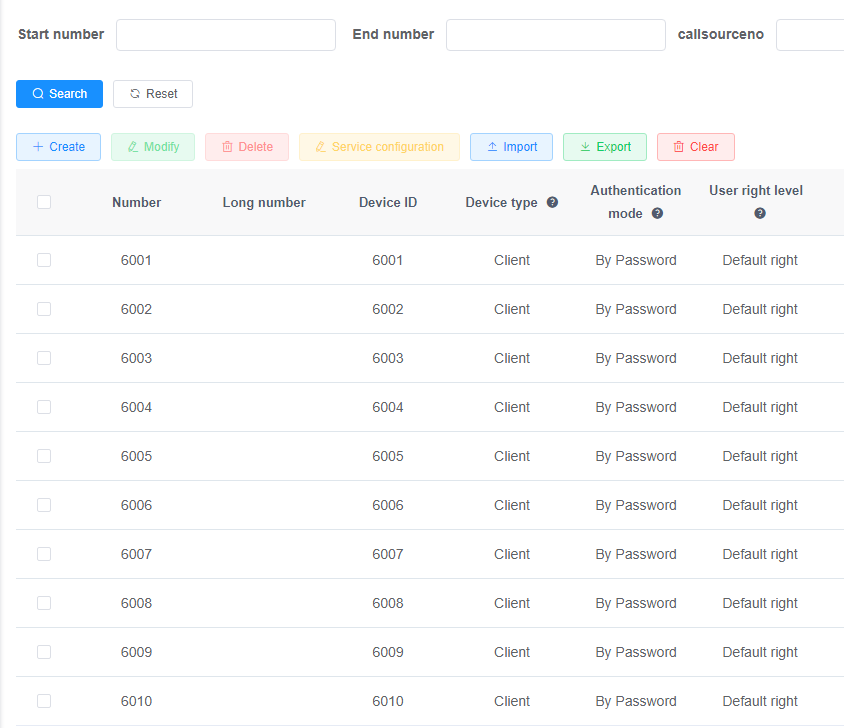Click "Default right" in row 6004
844x728 pixels.
coord(760,407)
